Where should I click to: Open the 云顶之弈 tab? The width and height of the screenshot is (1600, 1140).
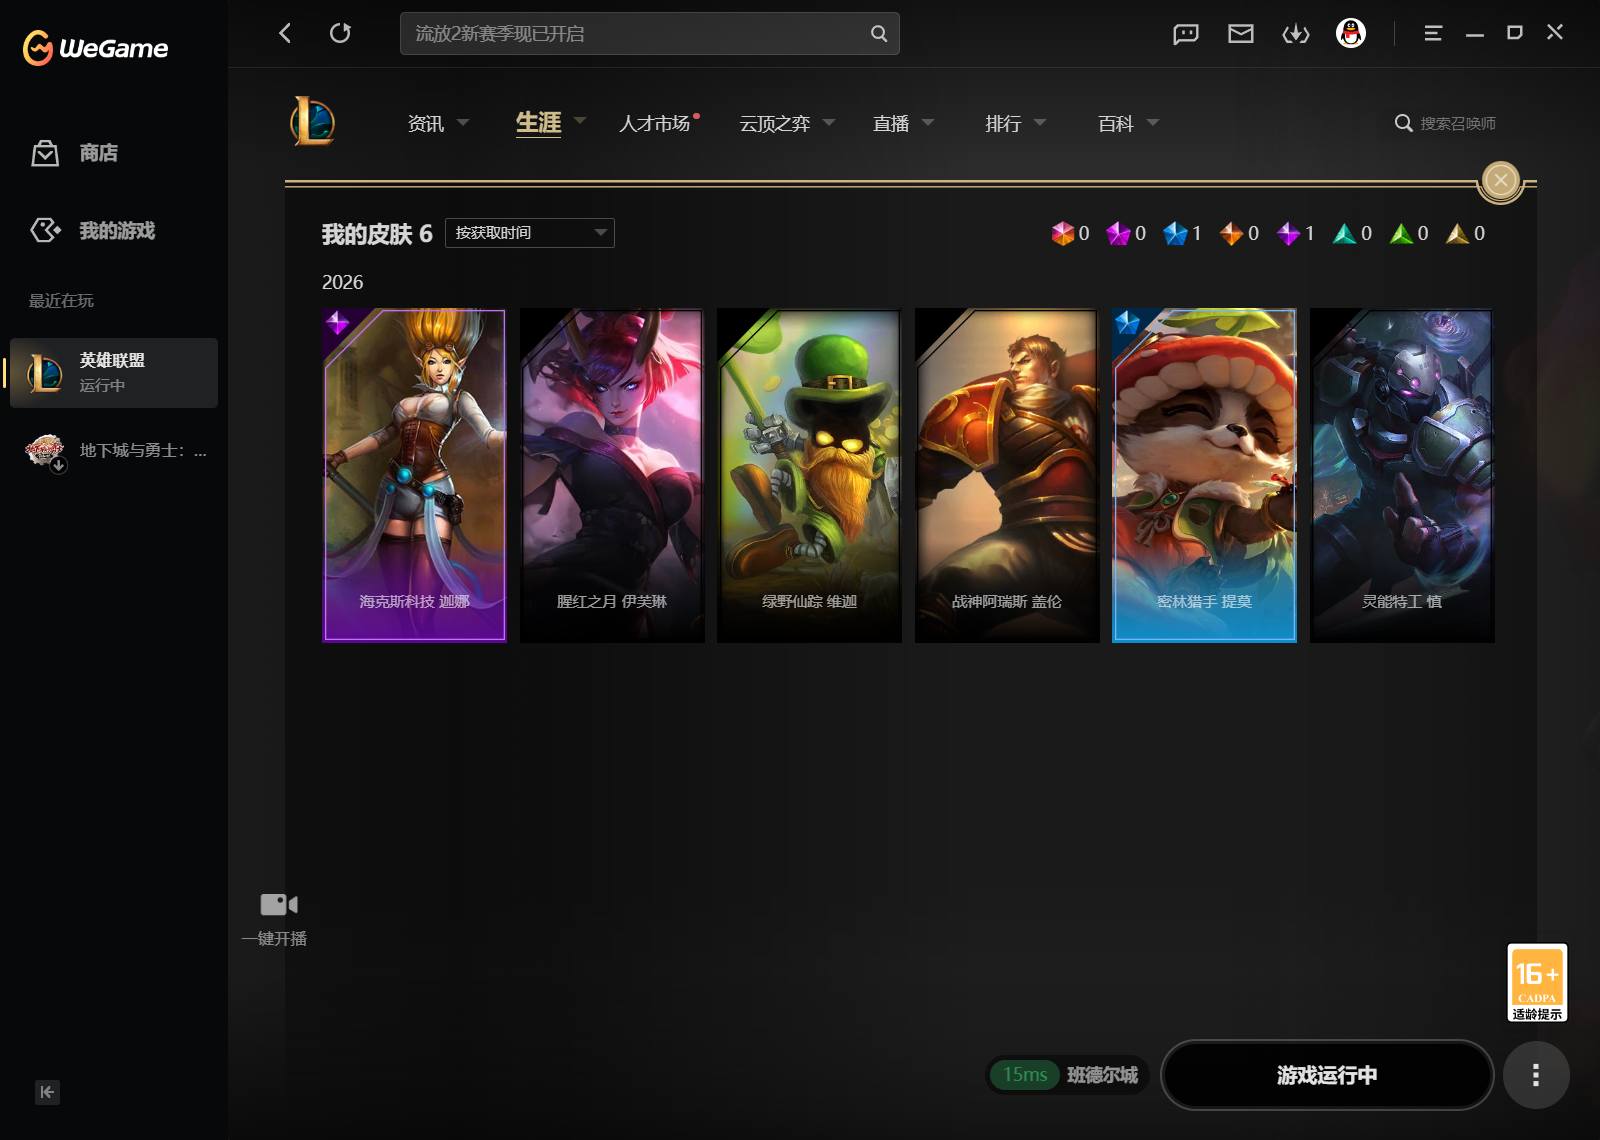775,123
